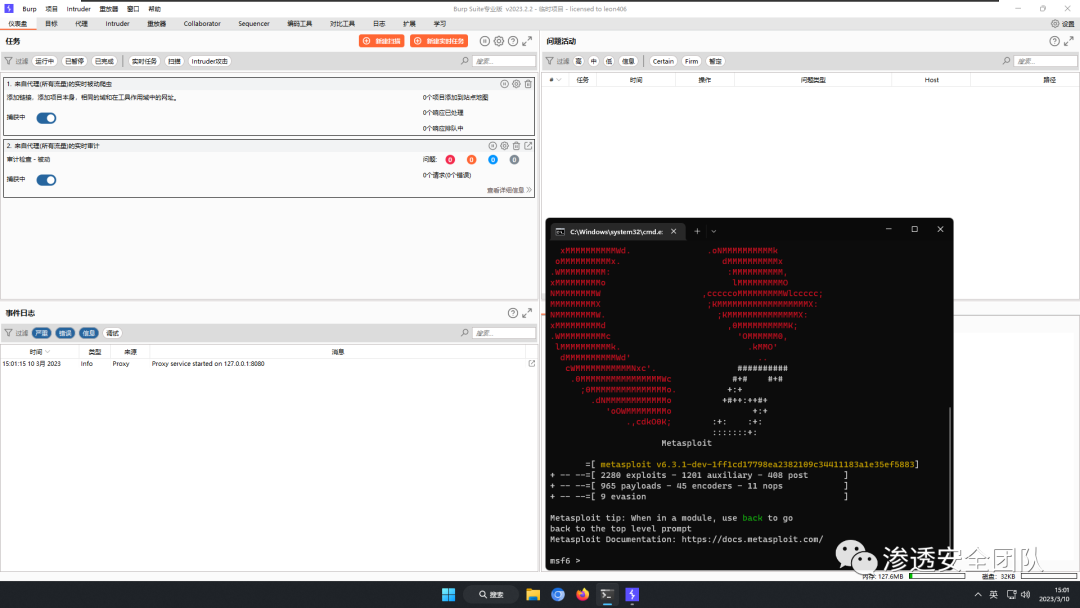Expand the Tasks panel to full view
Screen dimensions: 1080x608
click(x=527, y=41)
